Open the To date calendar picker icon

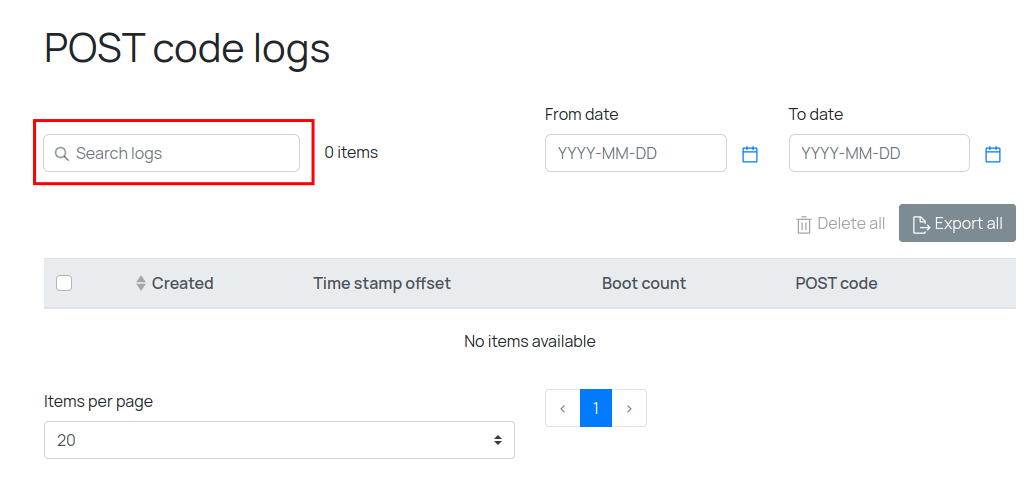tap(993, 154)
